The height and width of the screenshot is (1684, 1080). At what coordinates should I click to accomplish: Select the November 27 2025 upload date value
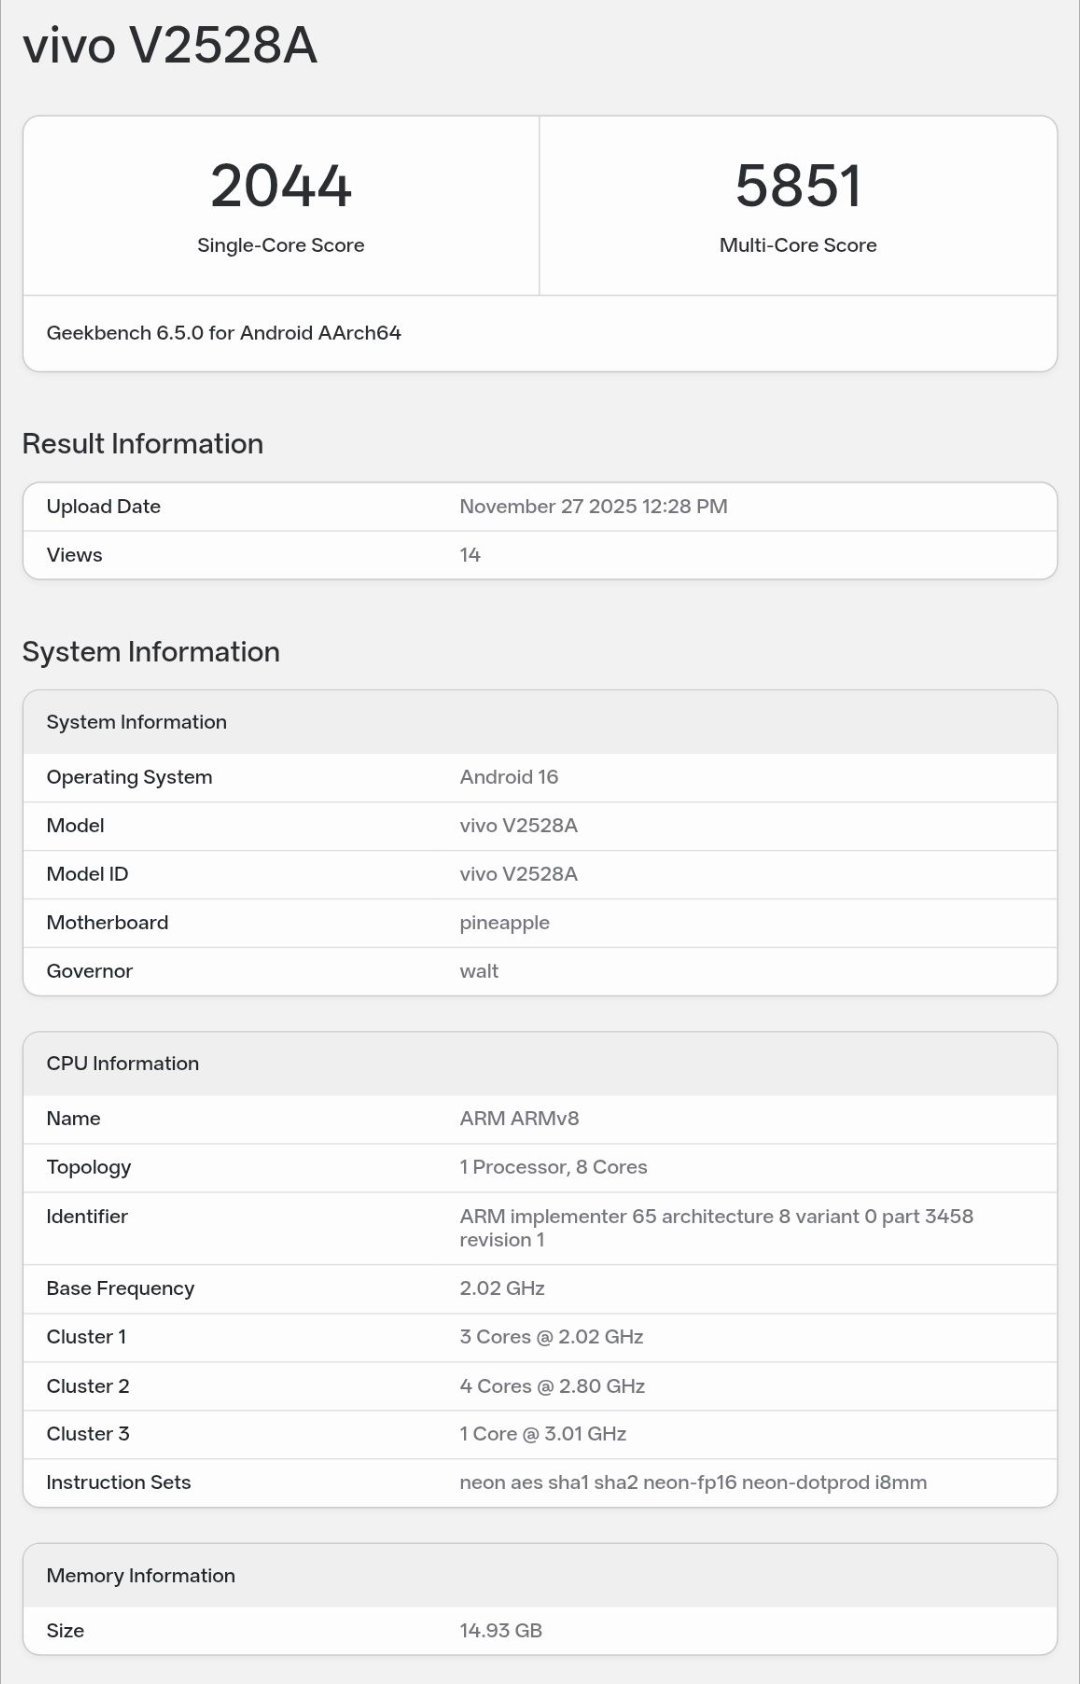pos(593,507)
